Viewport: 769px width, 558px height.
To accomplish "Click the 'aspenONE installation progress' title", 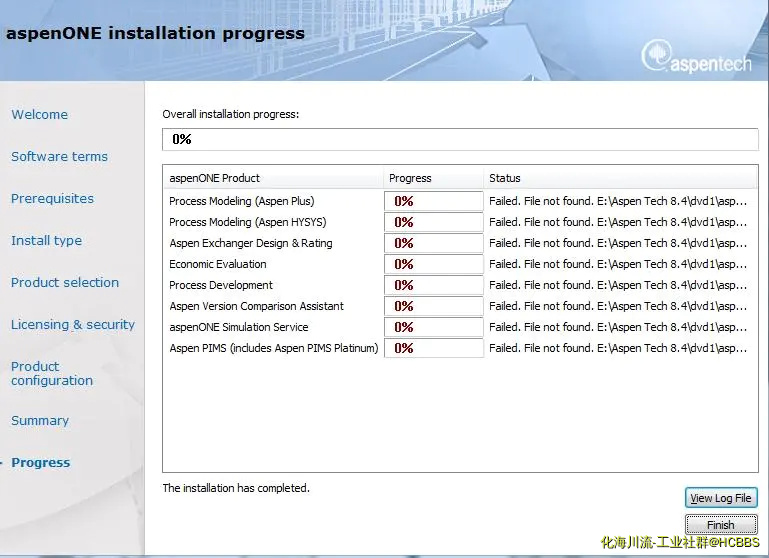I will pyautogui.click(x=155, y=33).
